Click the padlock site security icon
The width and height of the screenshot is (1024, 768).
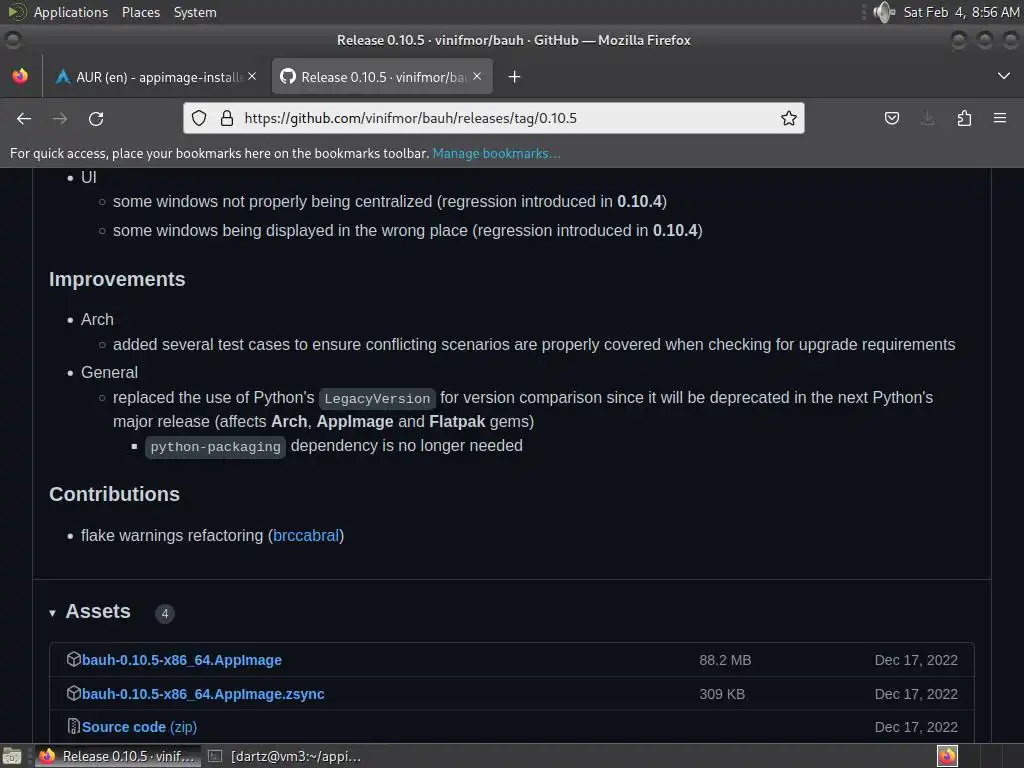click(x=227, y=118)
